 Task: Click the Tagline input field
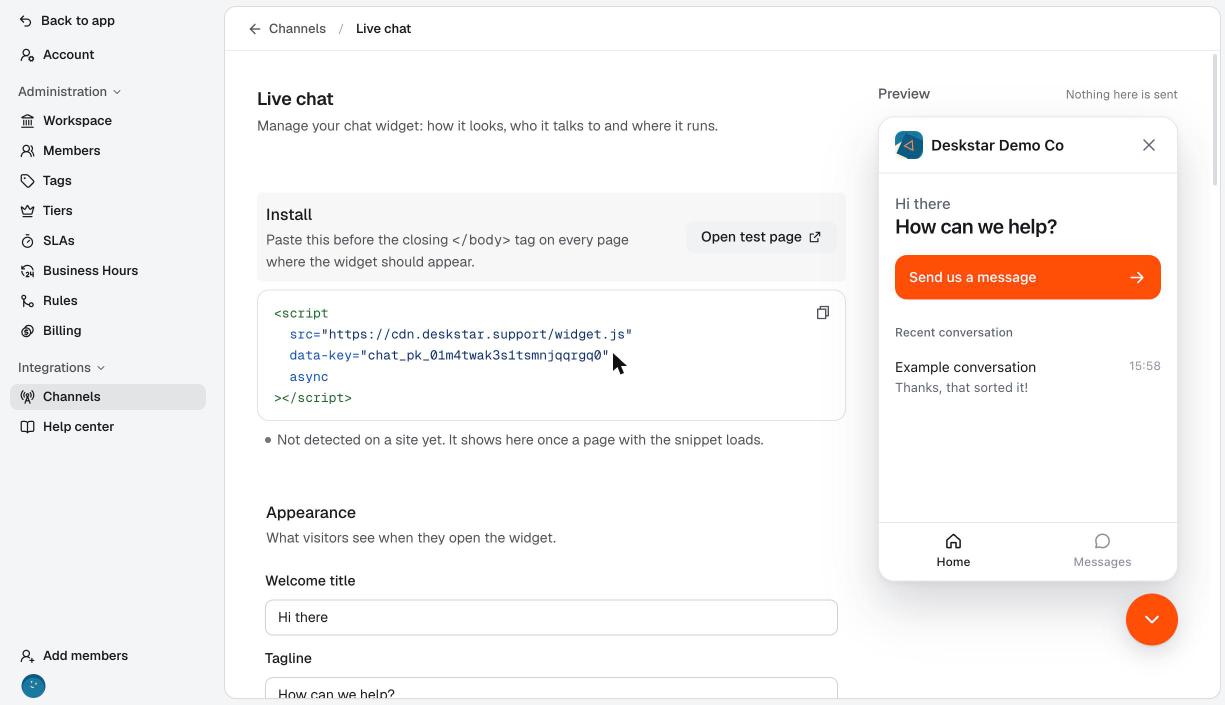pyautogui.click(x=551, y=688)
